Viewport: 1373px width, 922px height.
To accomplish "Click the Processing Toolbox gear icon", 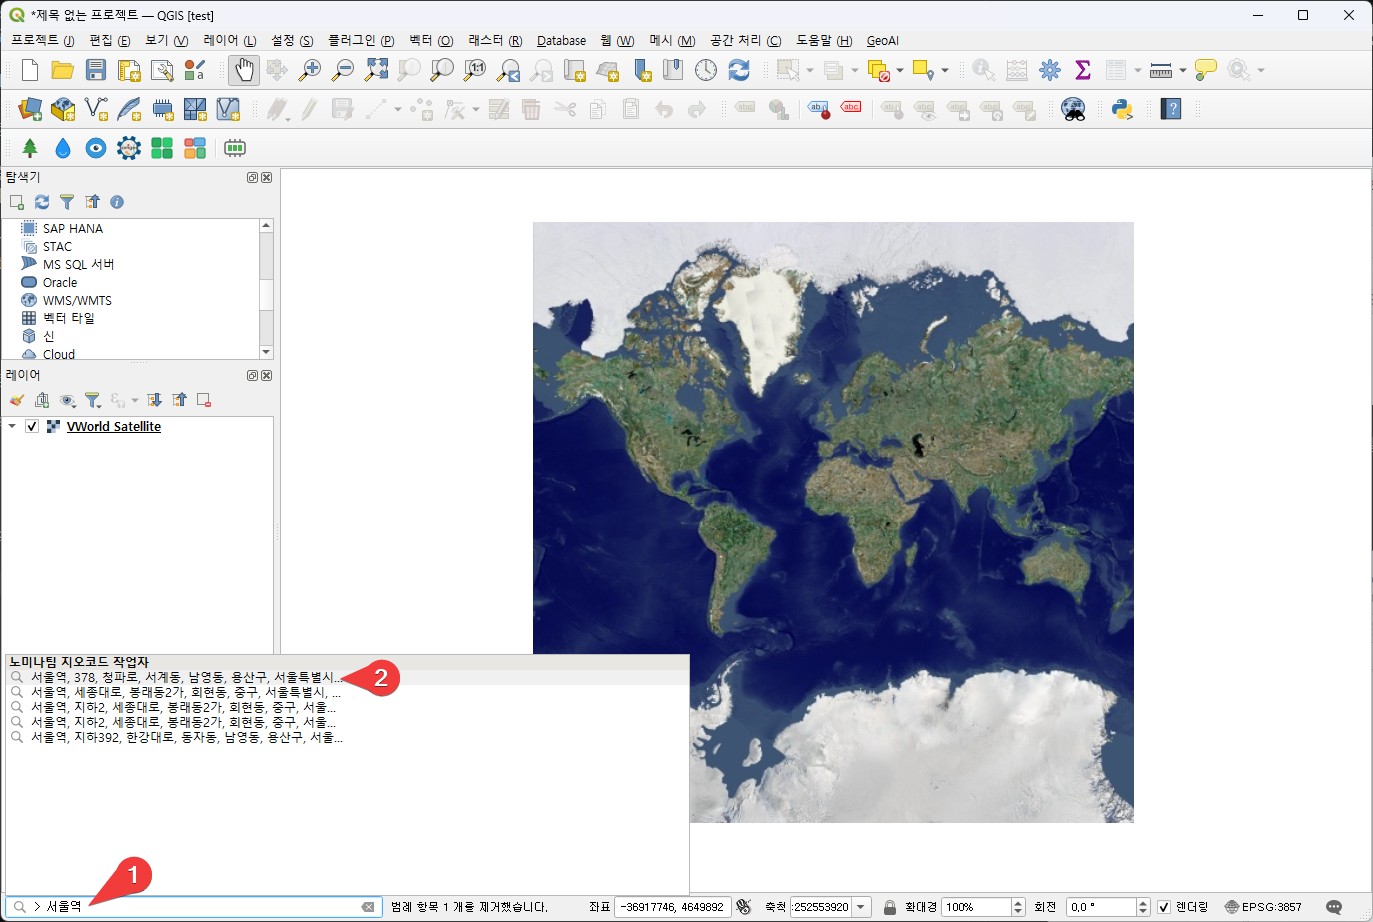I will click(1050, 70).
